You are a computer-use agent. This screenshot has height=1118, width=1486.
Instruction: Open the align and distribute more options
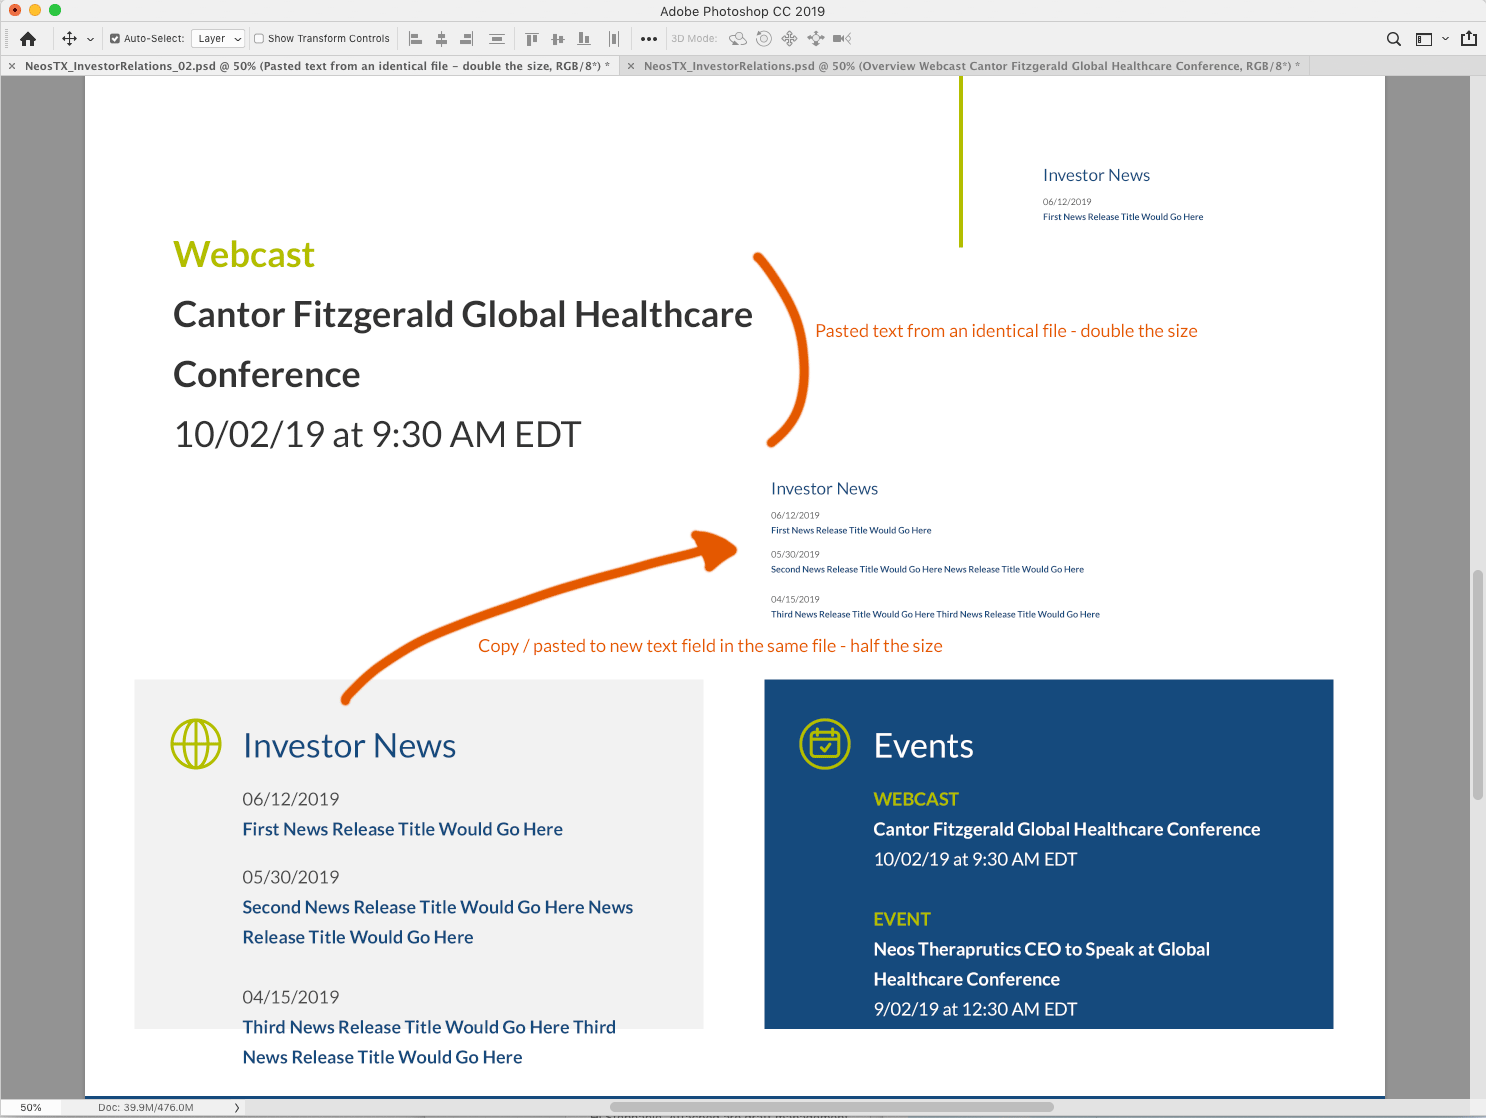649,39
